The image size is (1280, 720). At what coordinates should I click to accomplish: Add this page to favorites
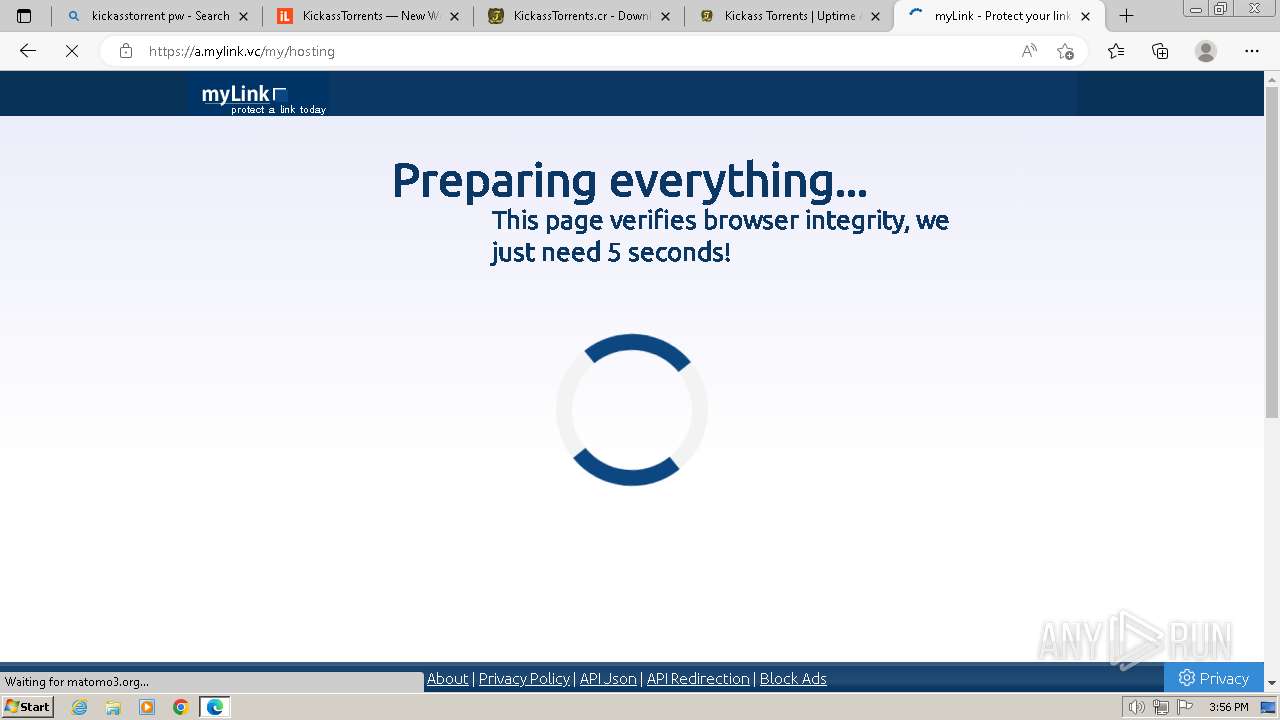[x=1065, y=51]
